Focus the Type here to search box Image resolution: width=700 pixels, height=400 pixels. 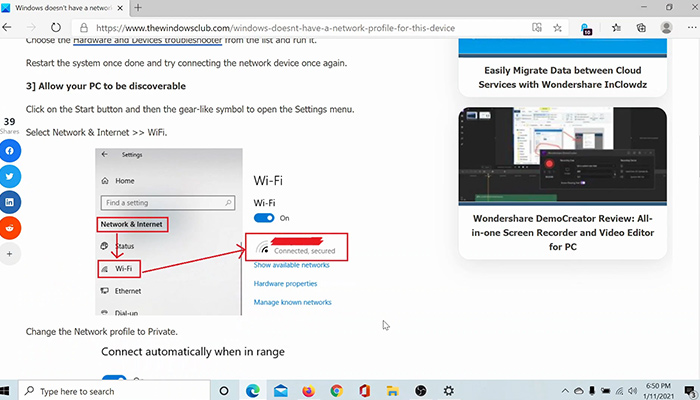(x=114, y=391)
